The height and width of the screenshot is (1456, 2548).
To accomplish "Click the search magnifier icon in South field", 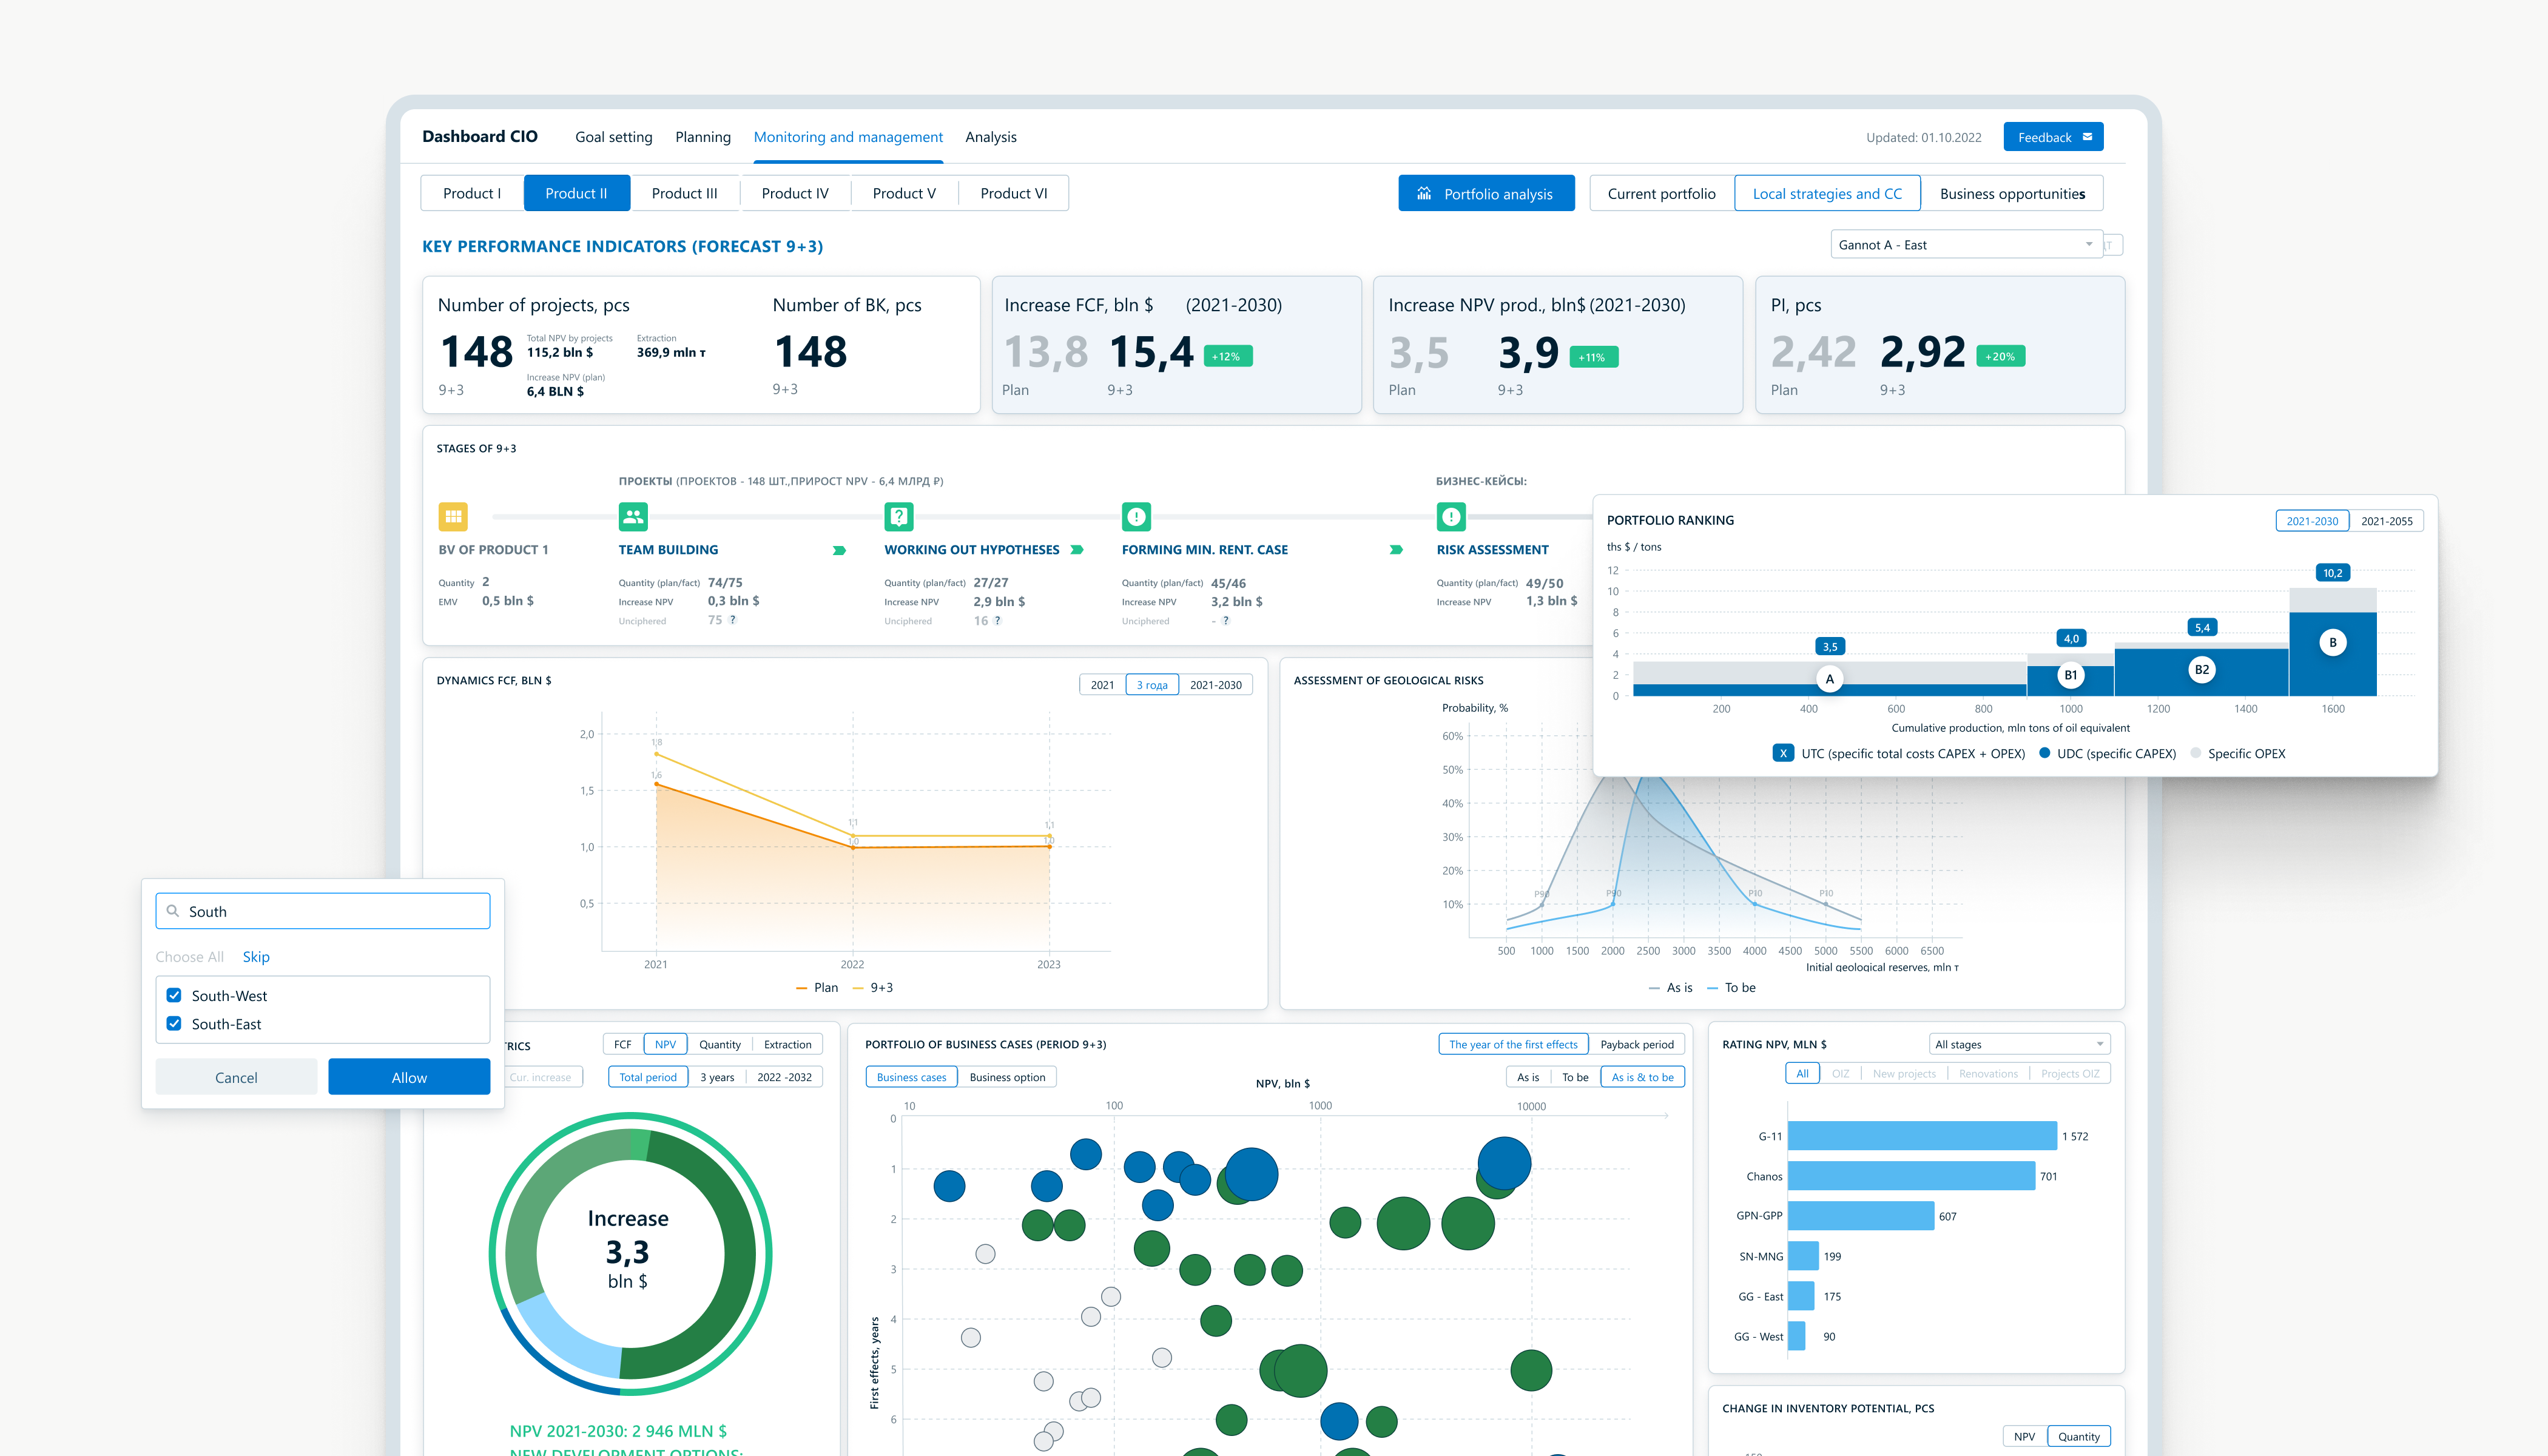I will (173, 911).
